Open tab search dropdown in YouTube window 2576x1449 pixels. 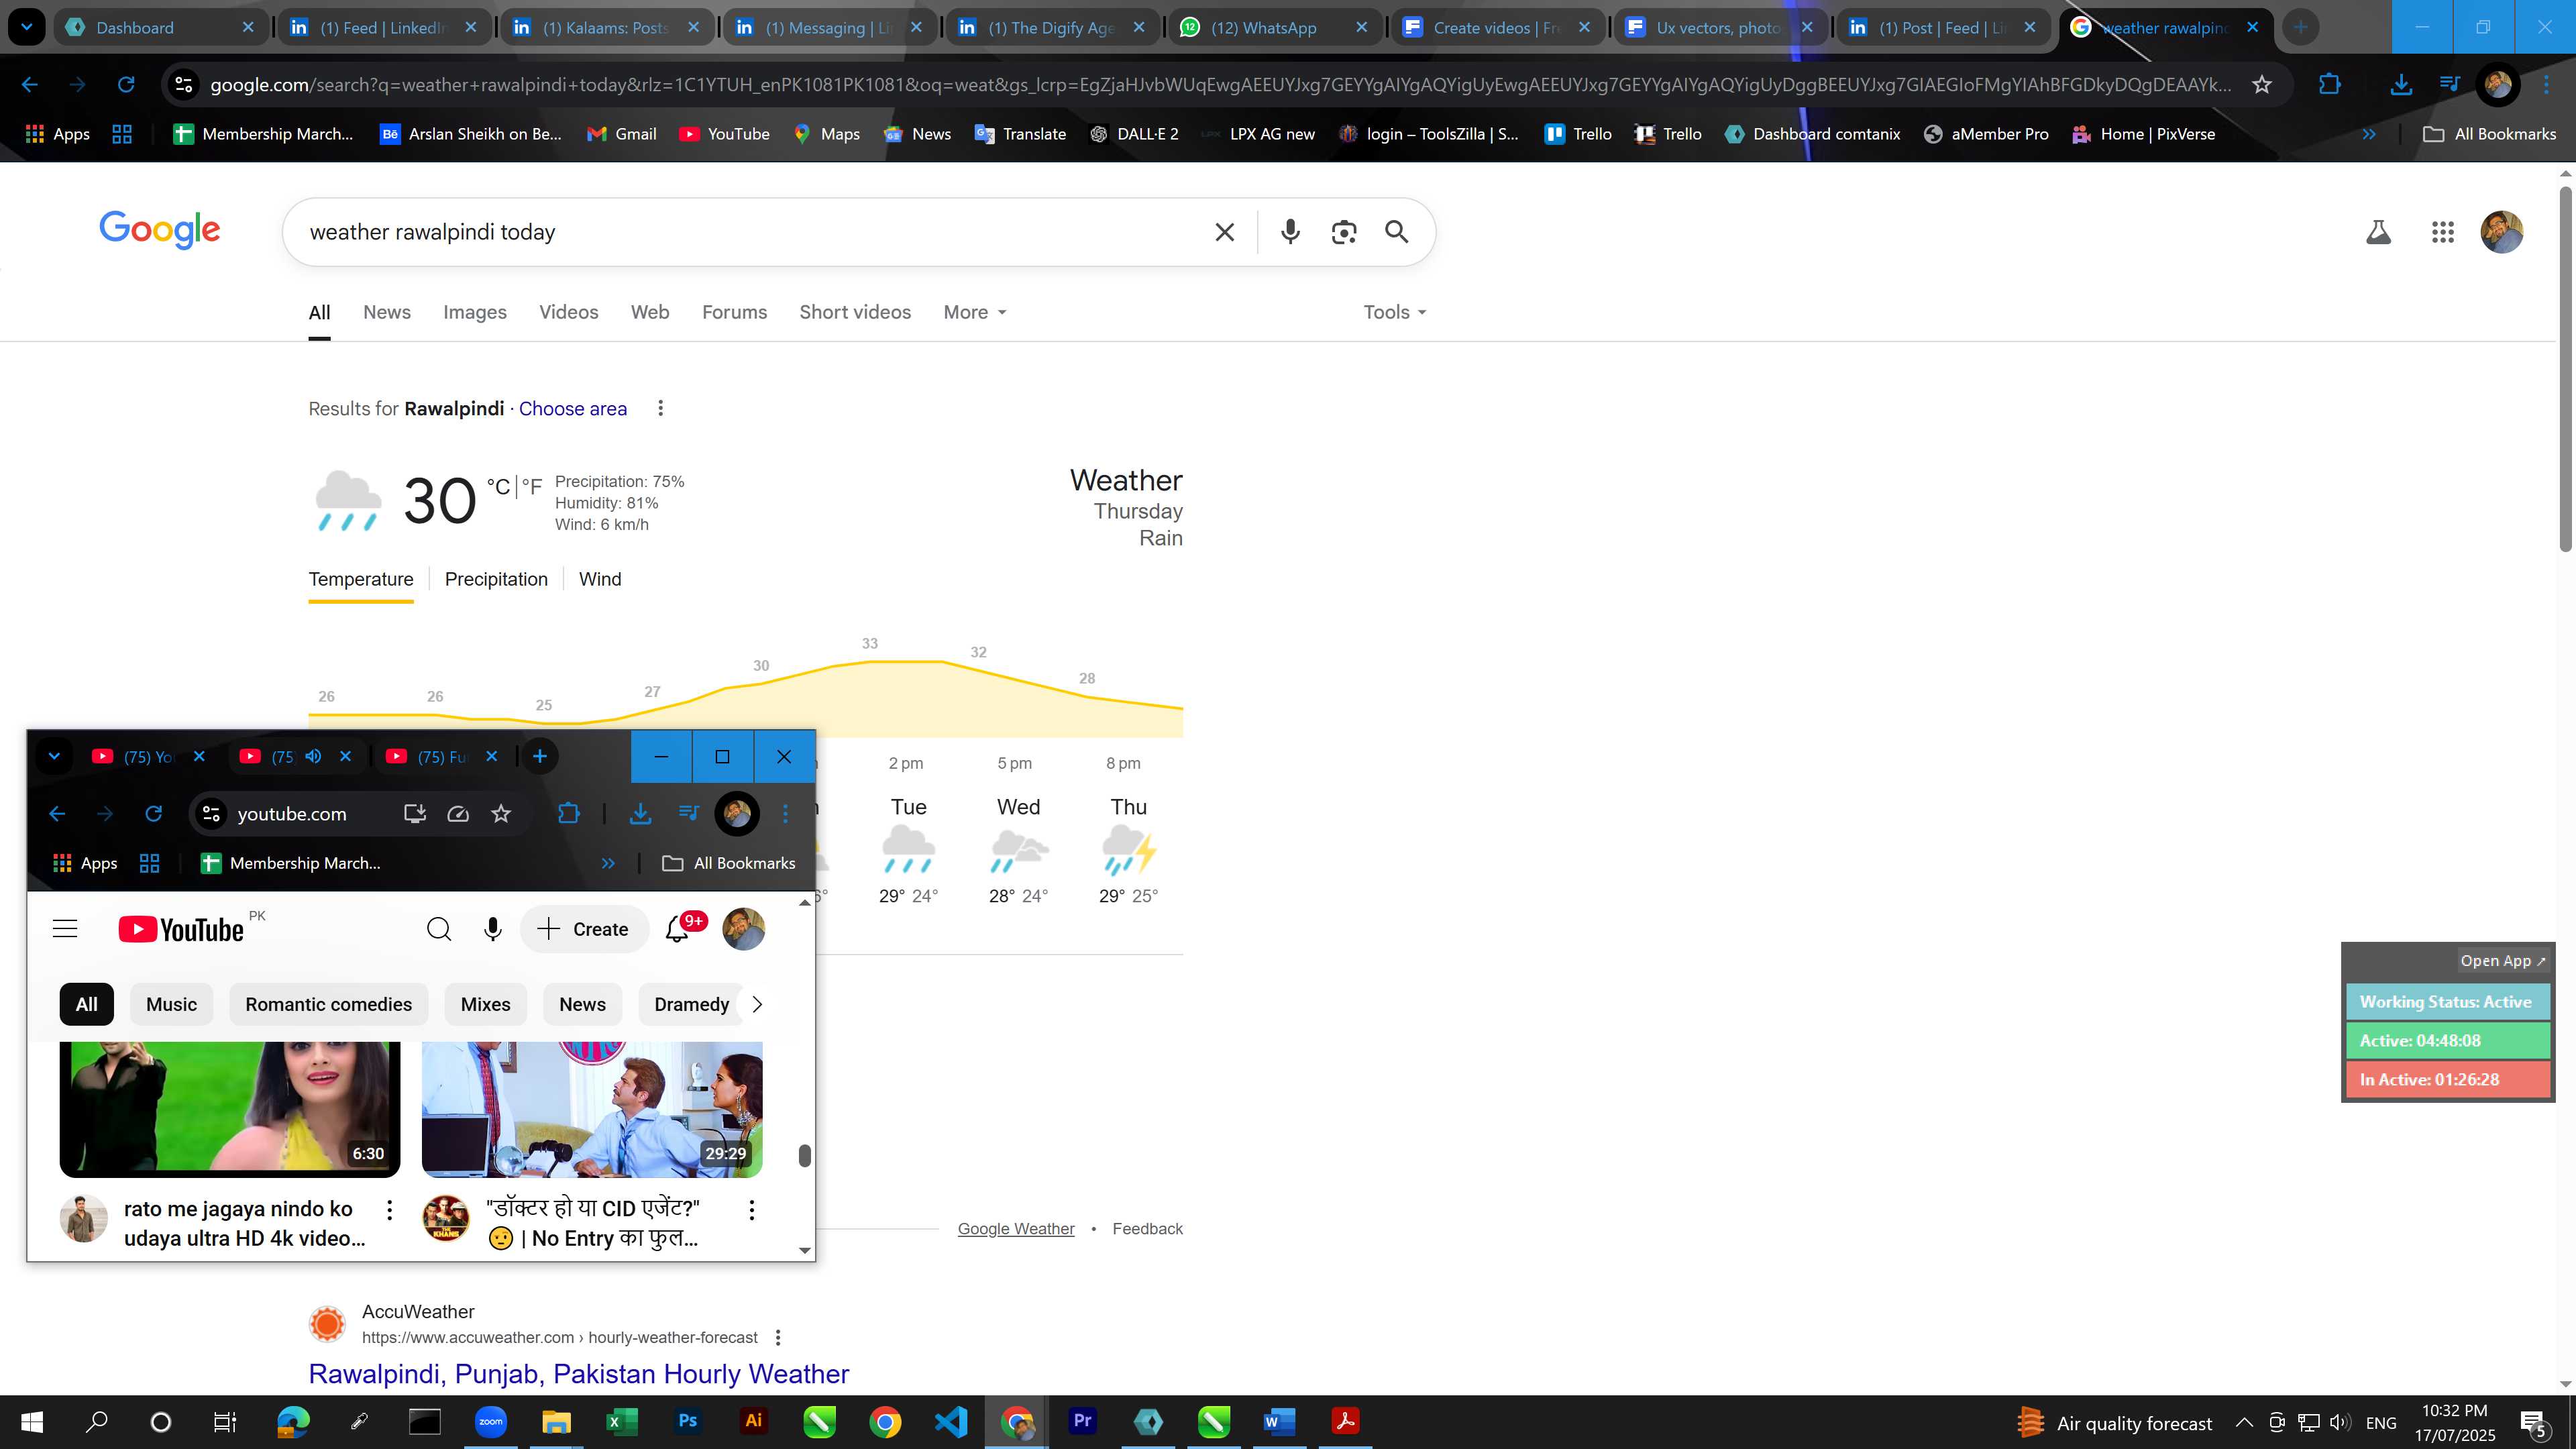[55, 756]
